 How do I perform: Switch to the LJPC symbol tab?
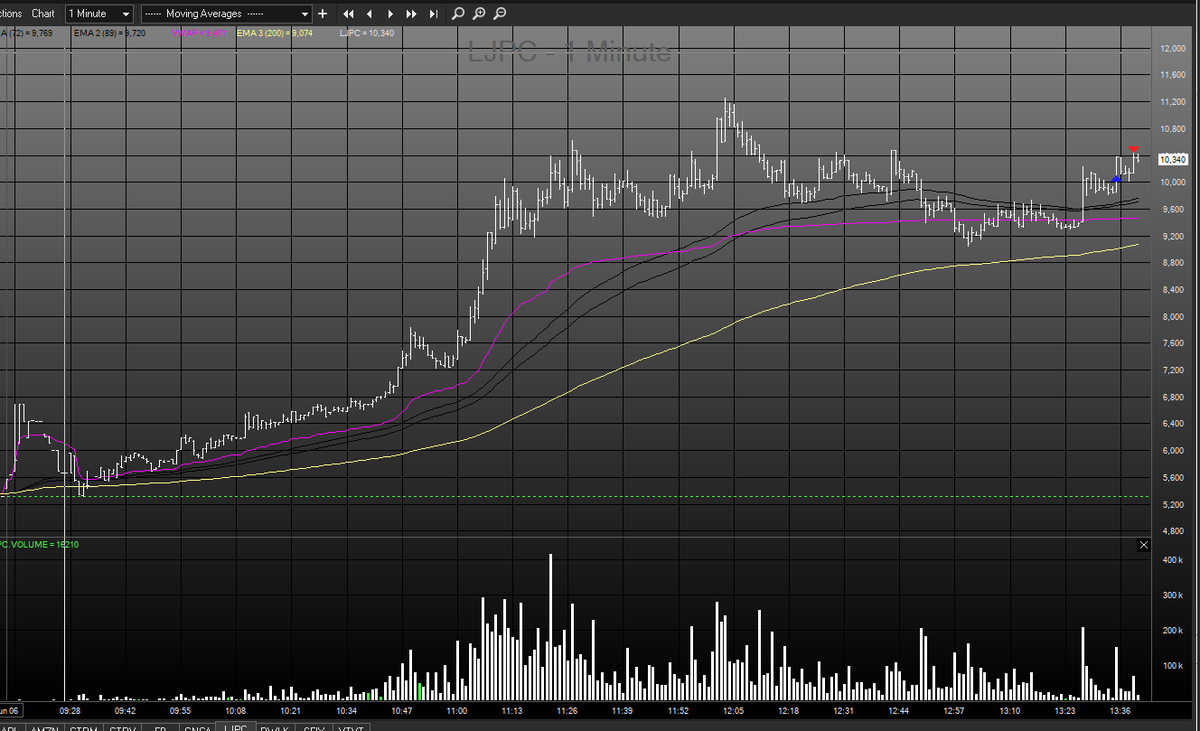pos(237,727)
